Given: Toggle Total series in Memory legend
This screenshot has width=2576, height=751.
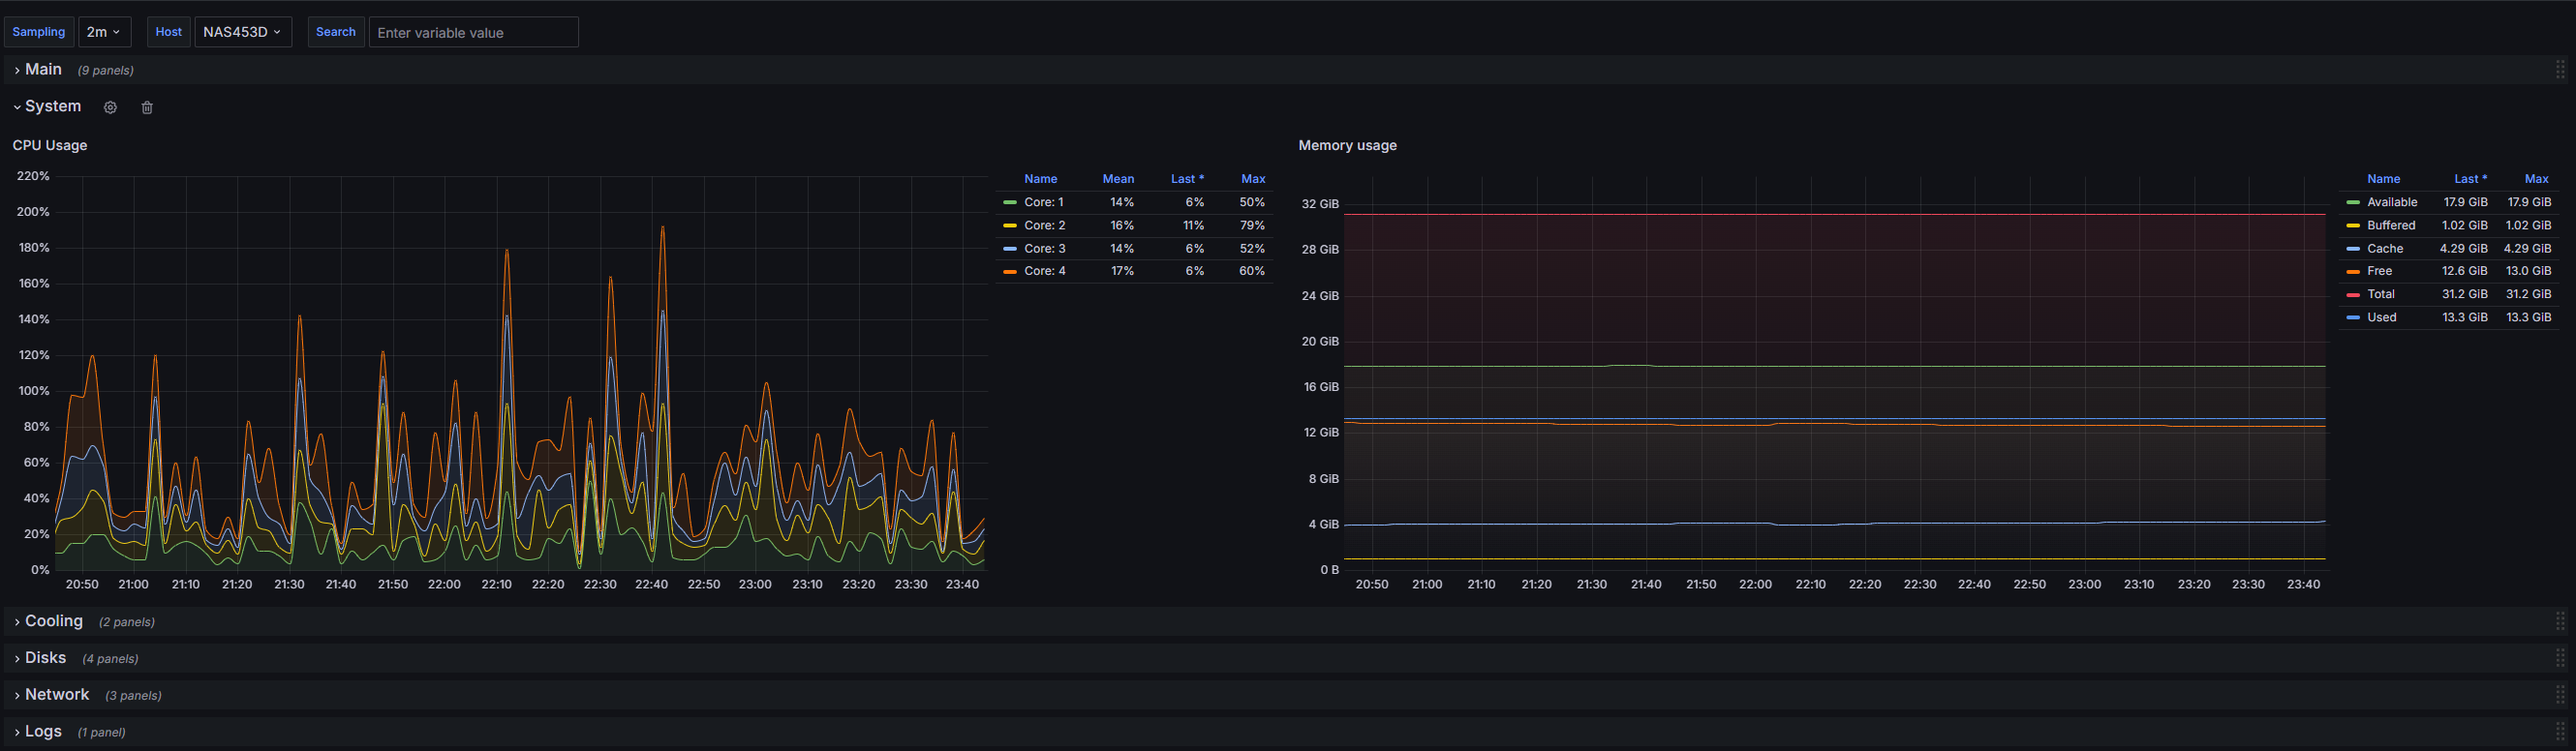Looking at the screenshot, I should click(2381, 294).
